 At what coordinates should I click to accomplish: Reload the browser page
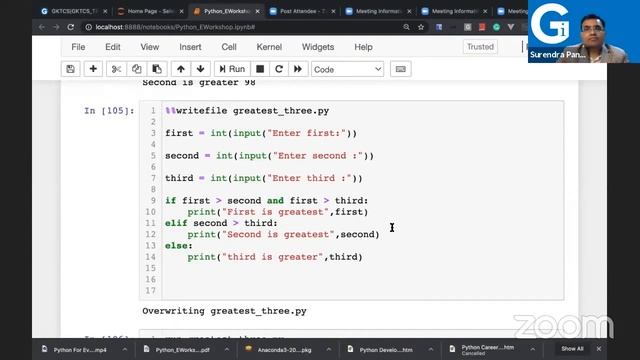click(x=71, y=27)
